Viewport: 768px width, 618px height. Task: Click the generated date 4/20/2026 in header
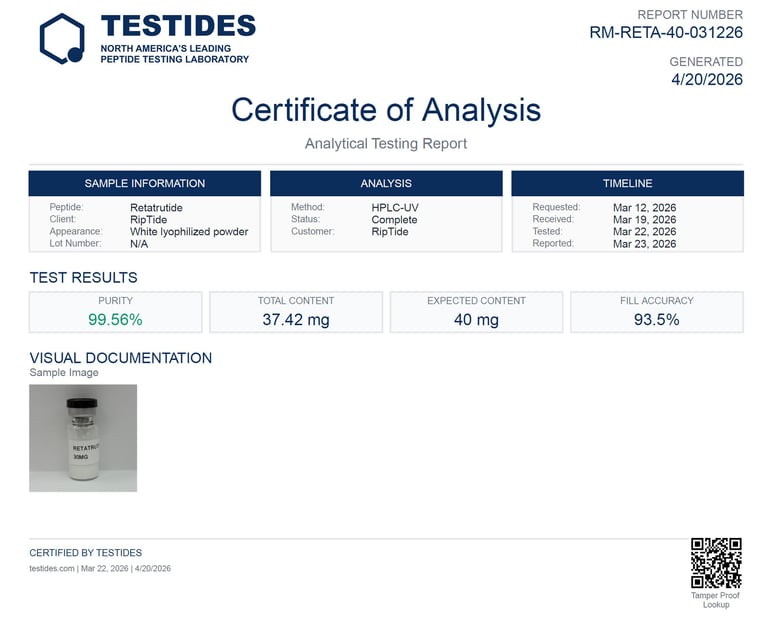click(707, 79)
